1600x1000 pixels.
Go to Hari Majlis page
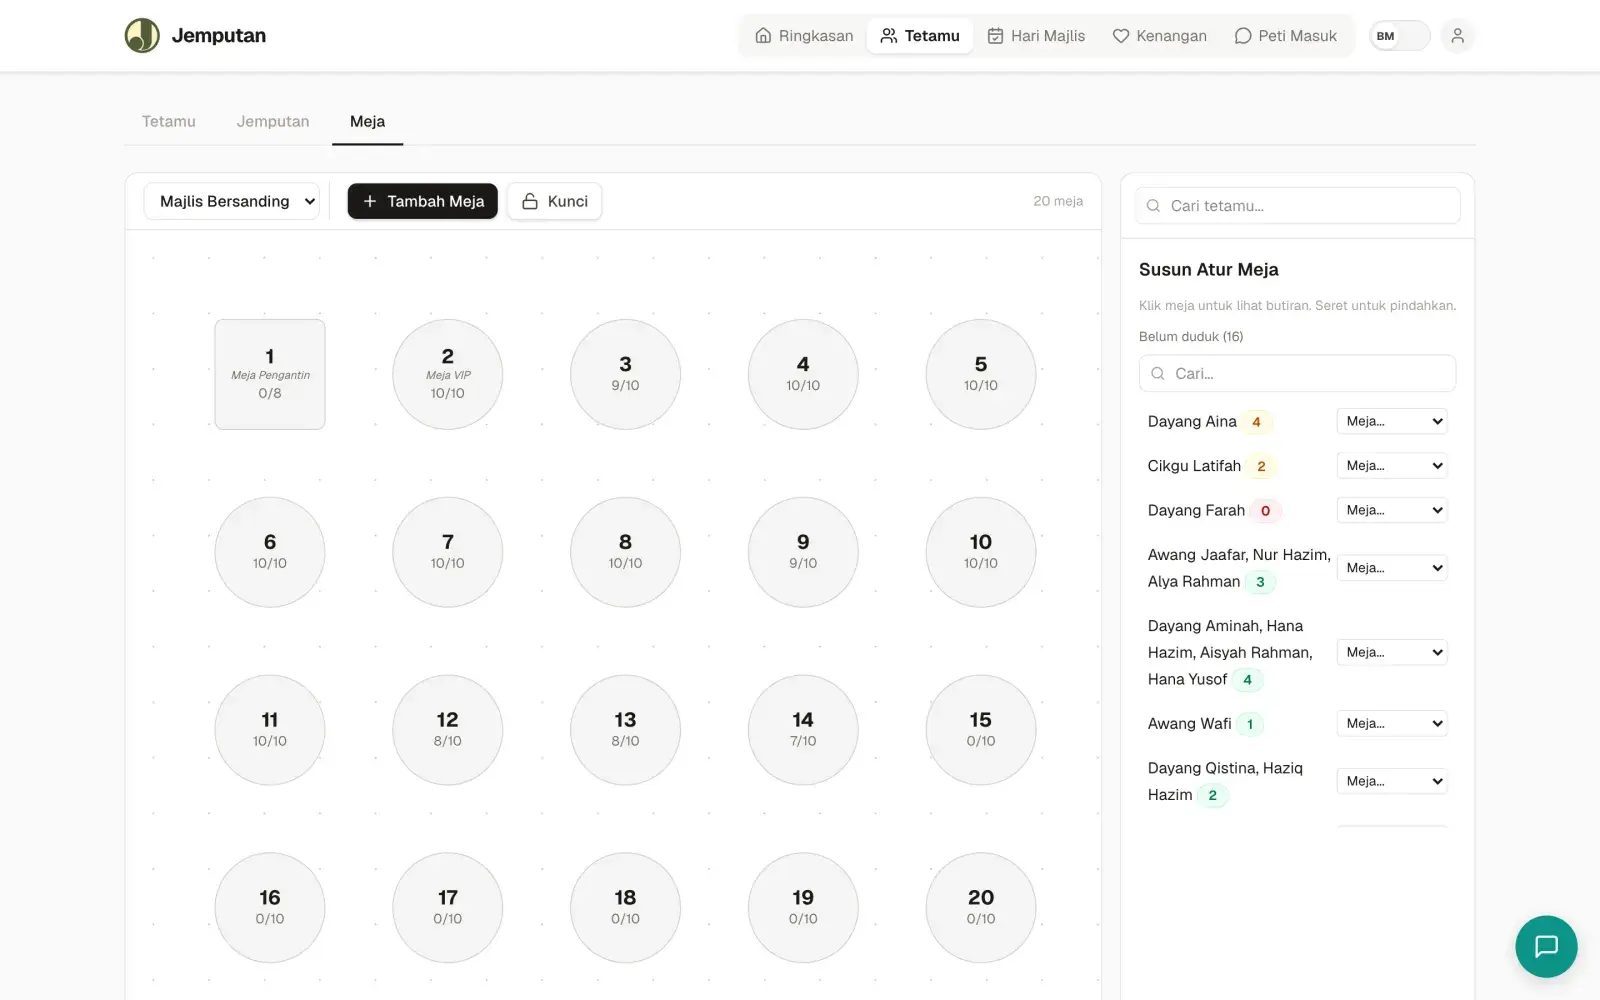pyautogui.click(x=1036, y=36)
